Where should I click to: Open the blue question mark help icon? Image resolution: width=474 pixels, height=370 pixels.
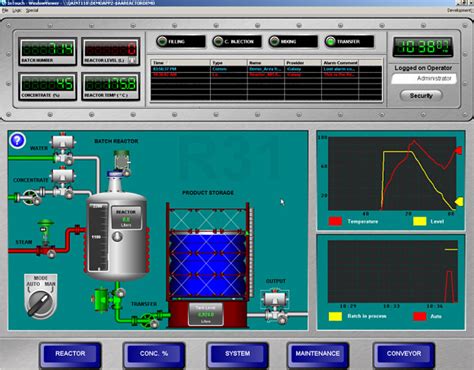17,140
